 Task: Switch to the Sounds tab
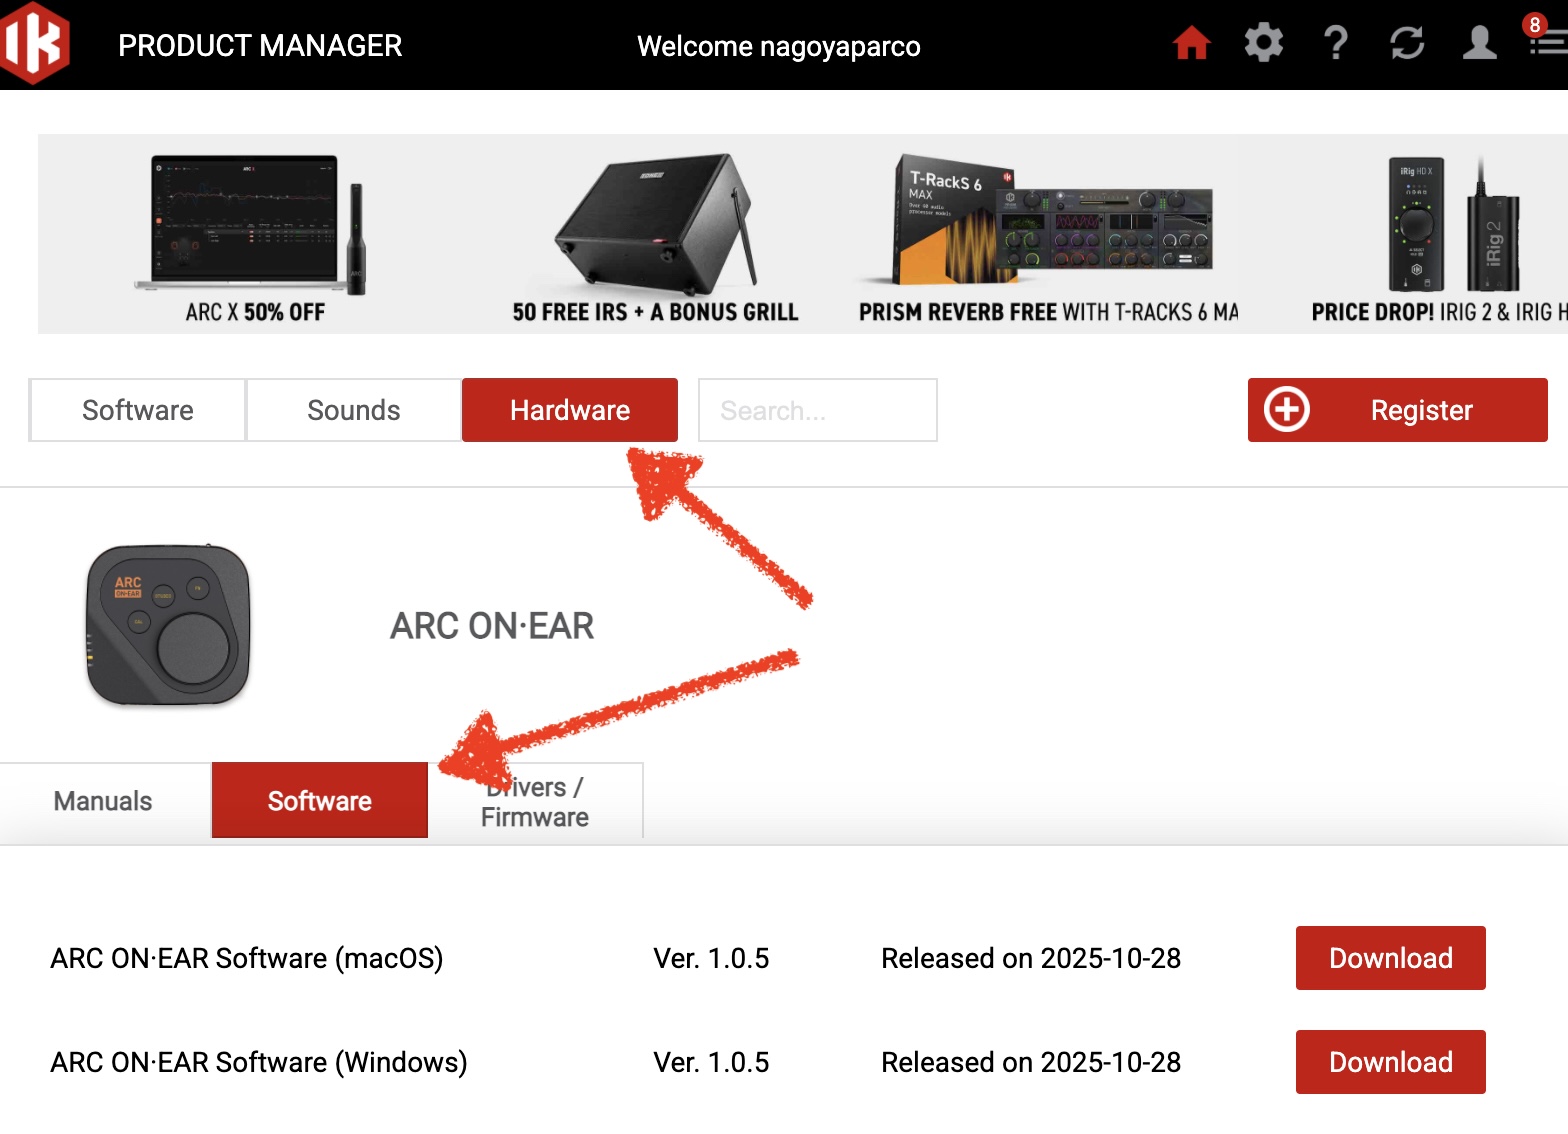(353, 410)
